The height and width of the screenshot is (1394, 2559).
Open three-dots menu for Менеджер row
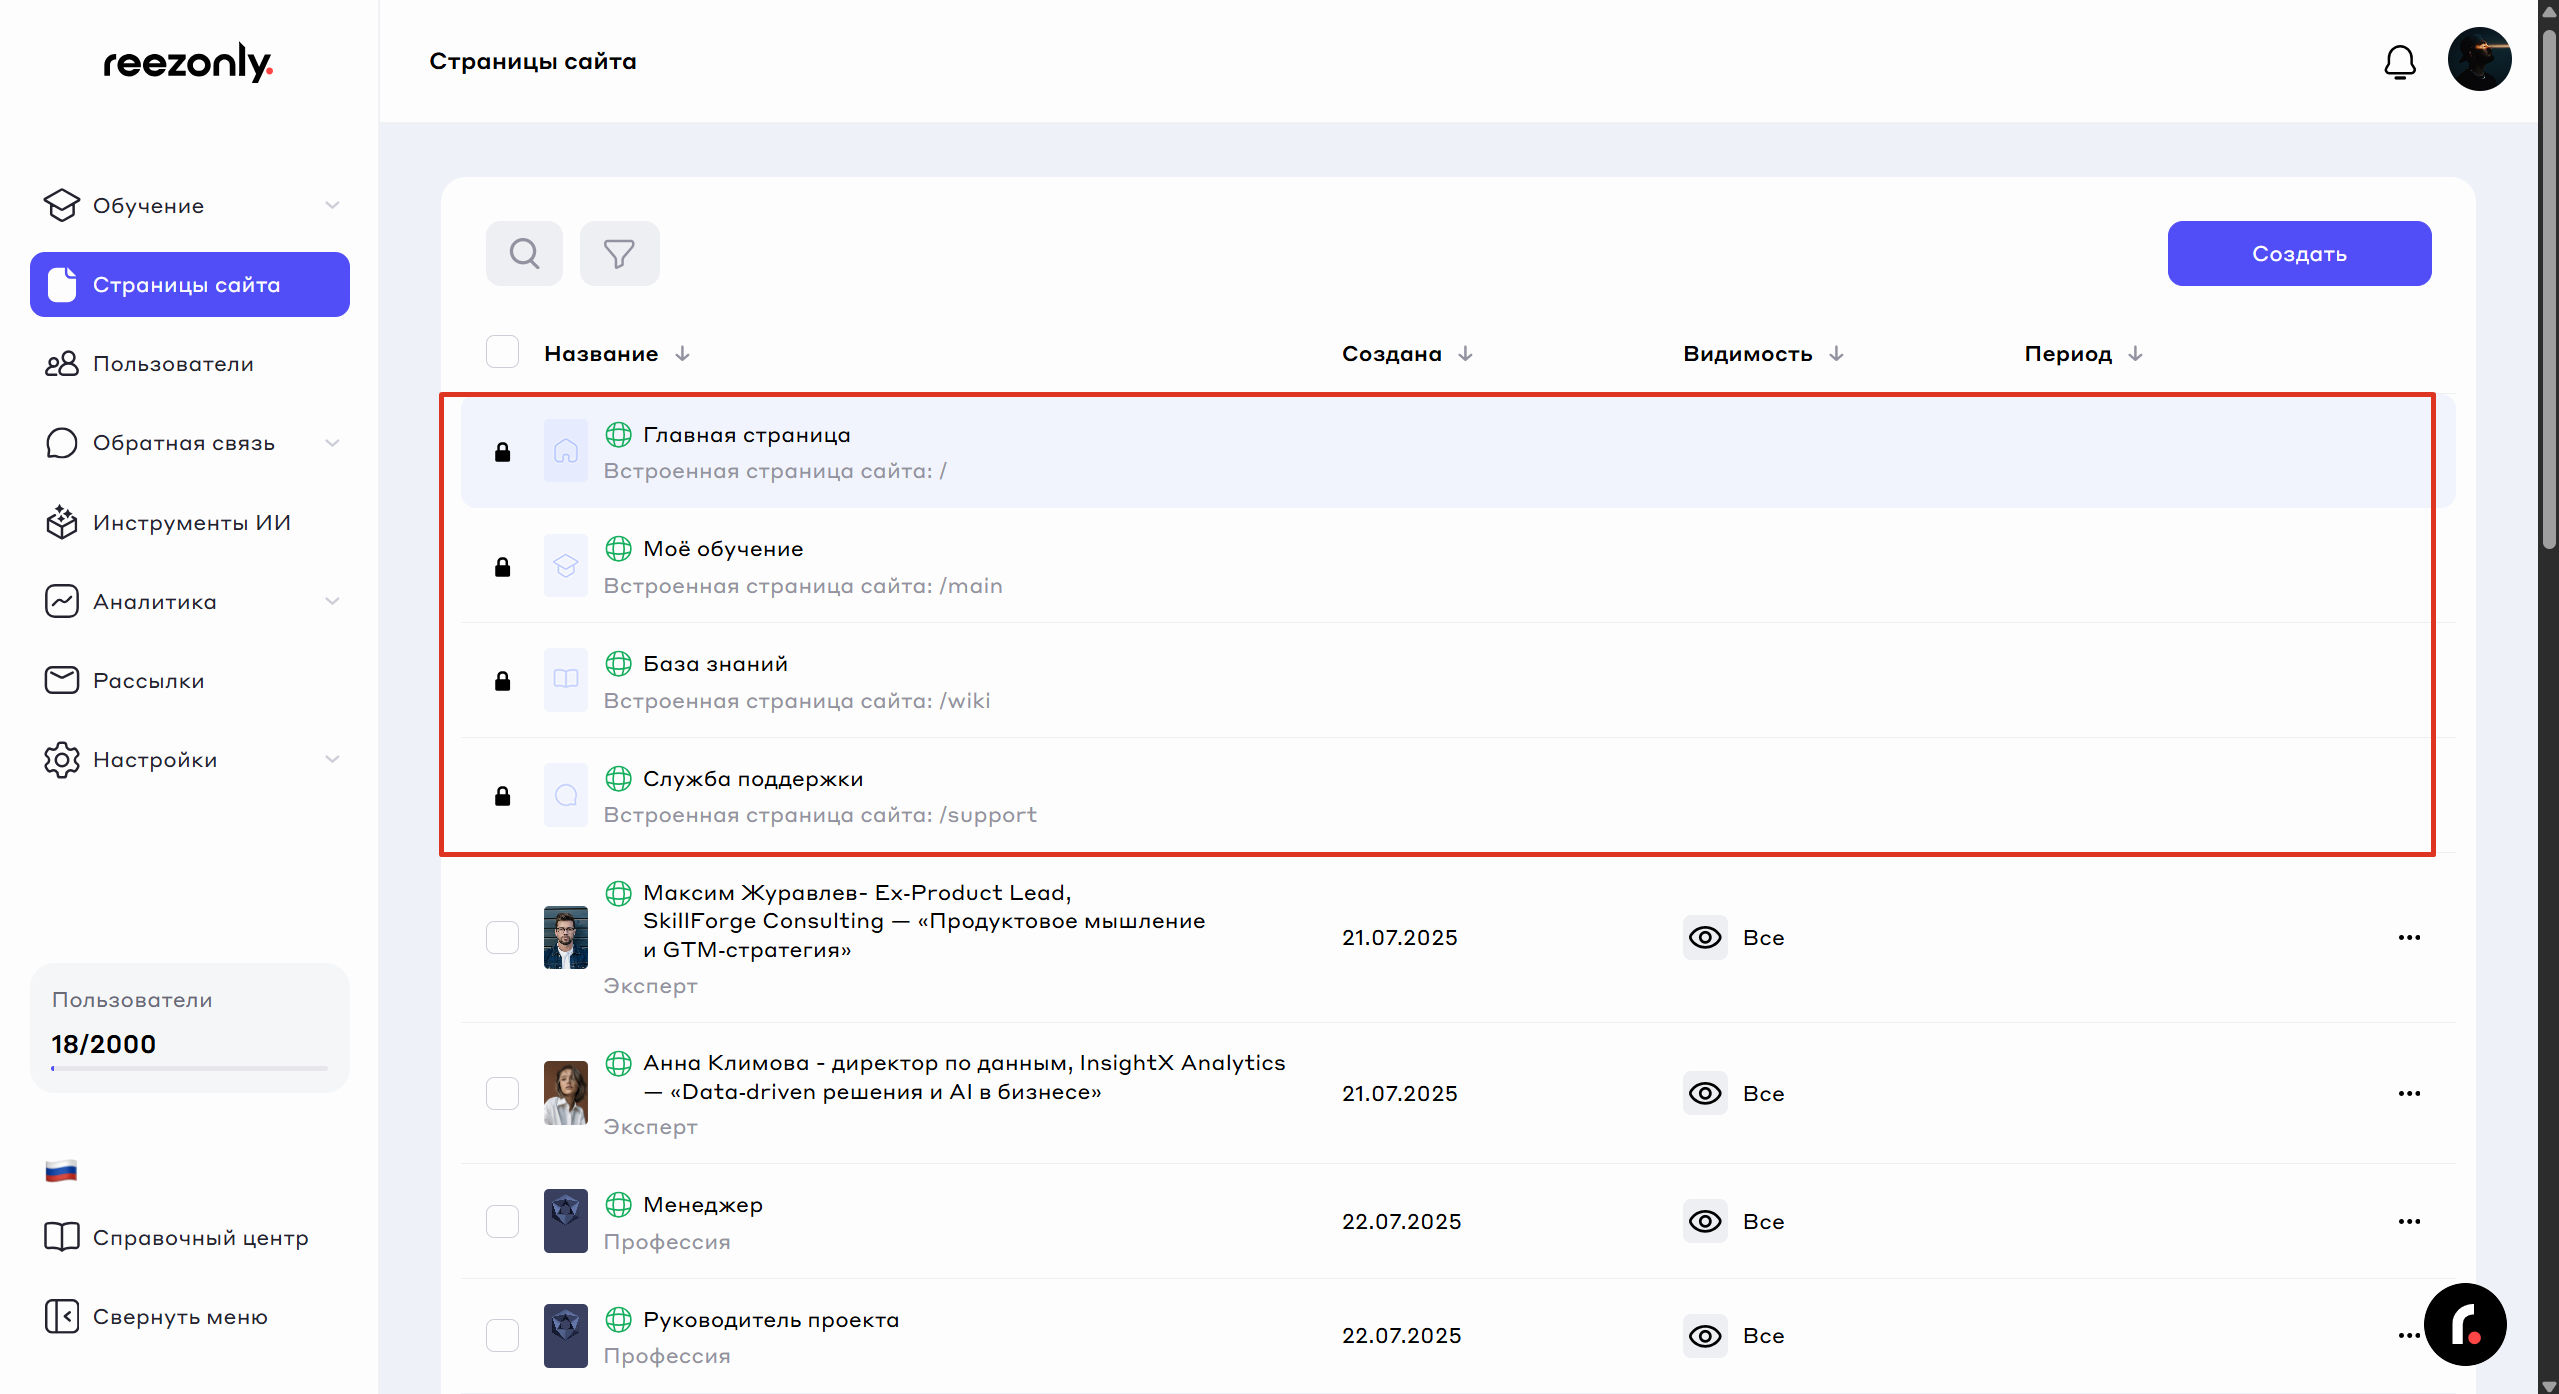pyautogui.click(x=2408, y=1221)
